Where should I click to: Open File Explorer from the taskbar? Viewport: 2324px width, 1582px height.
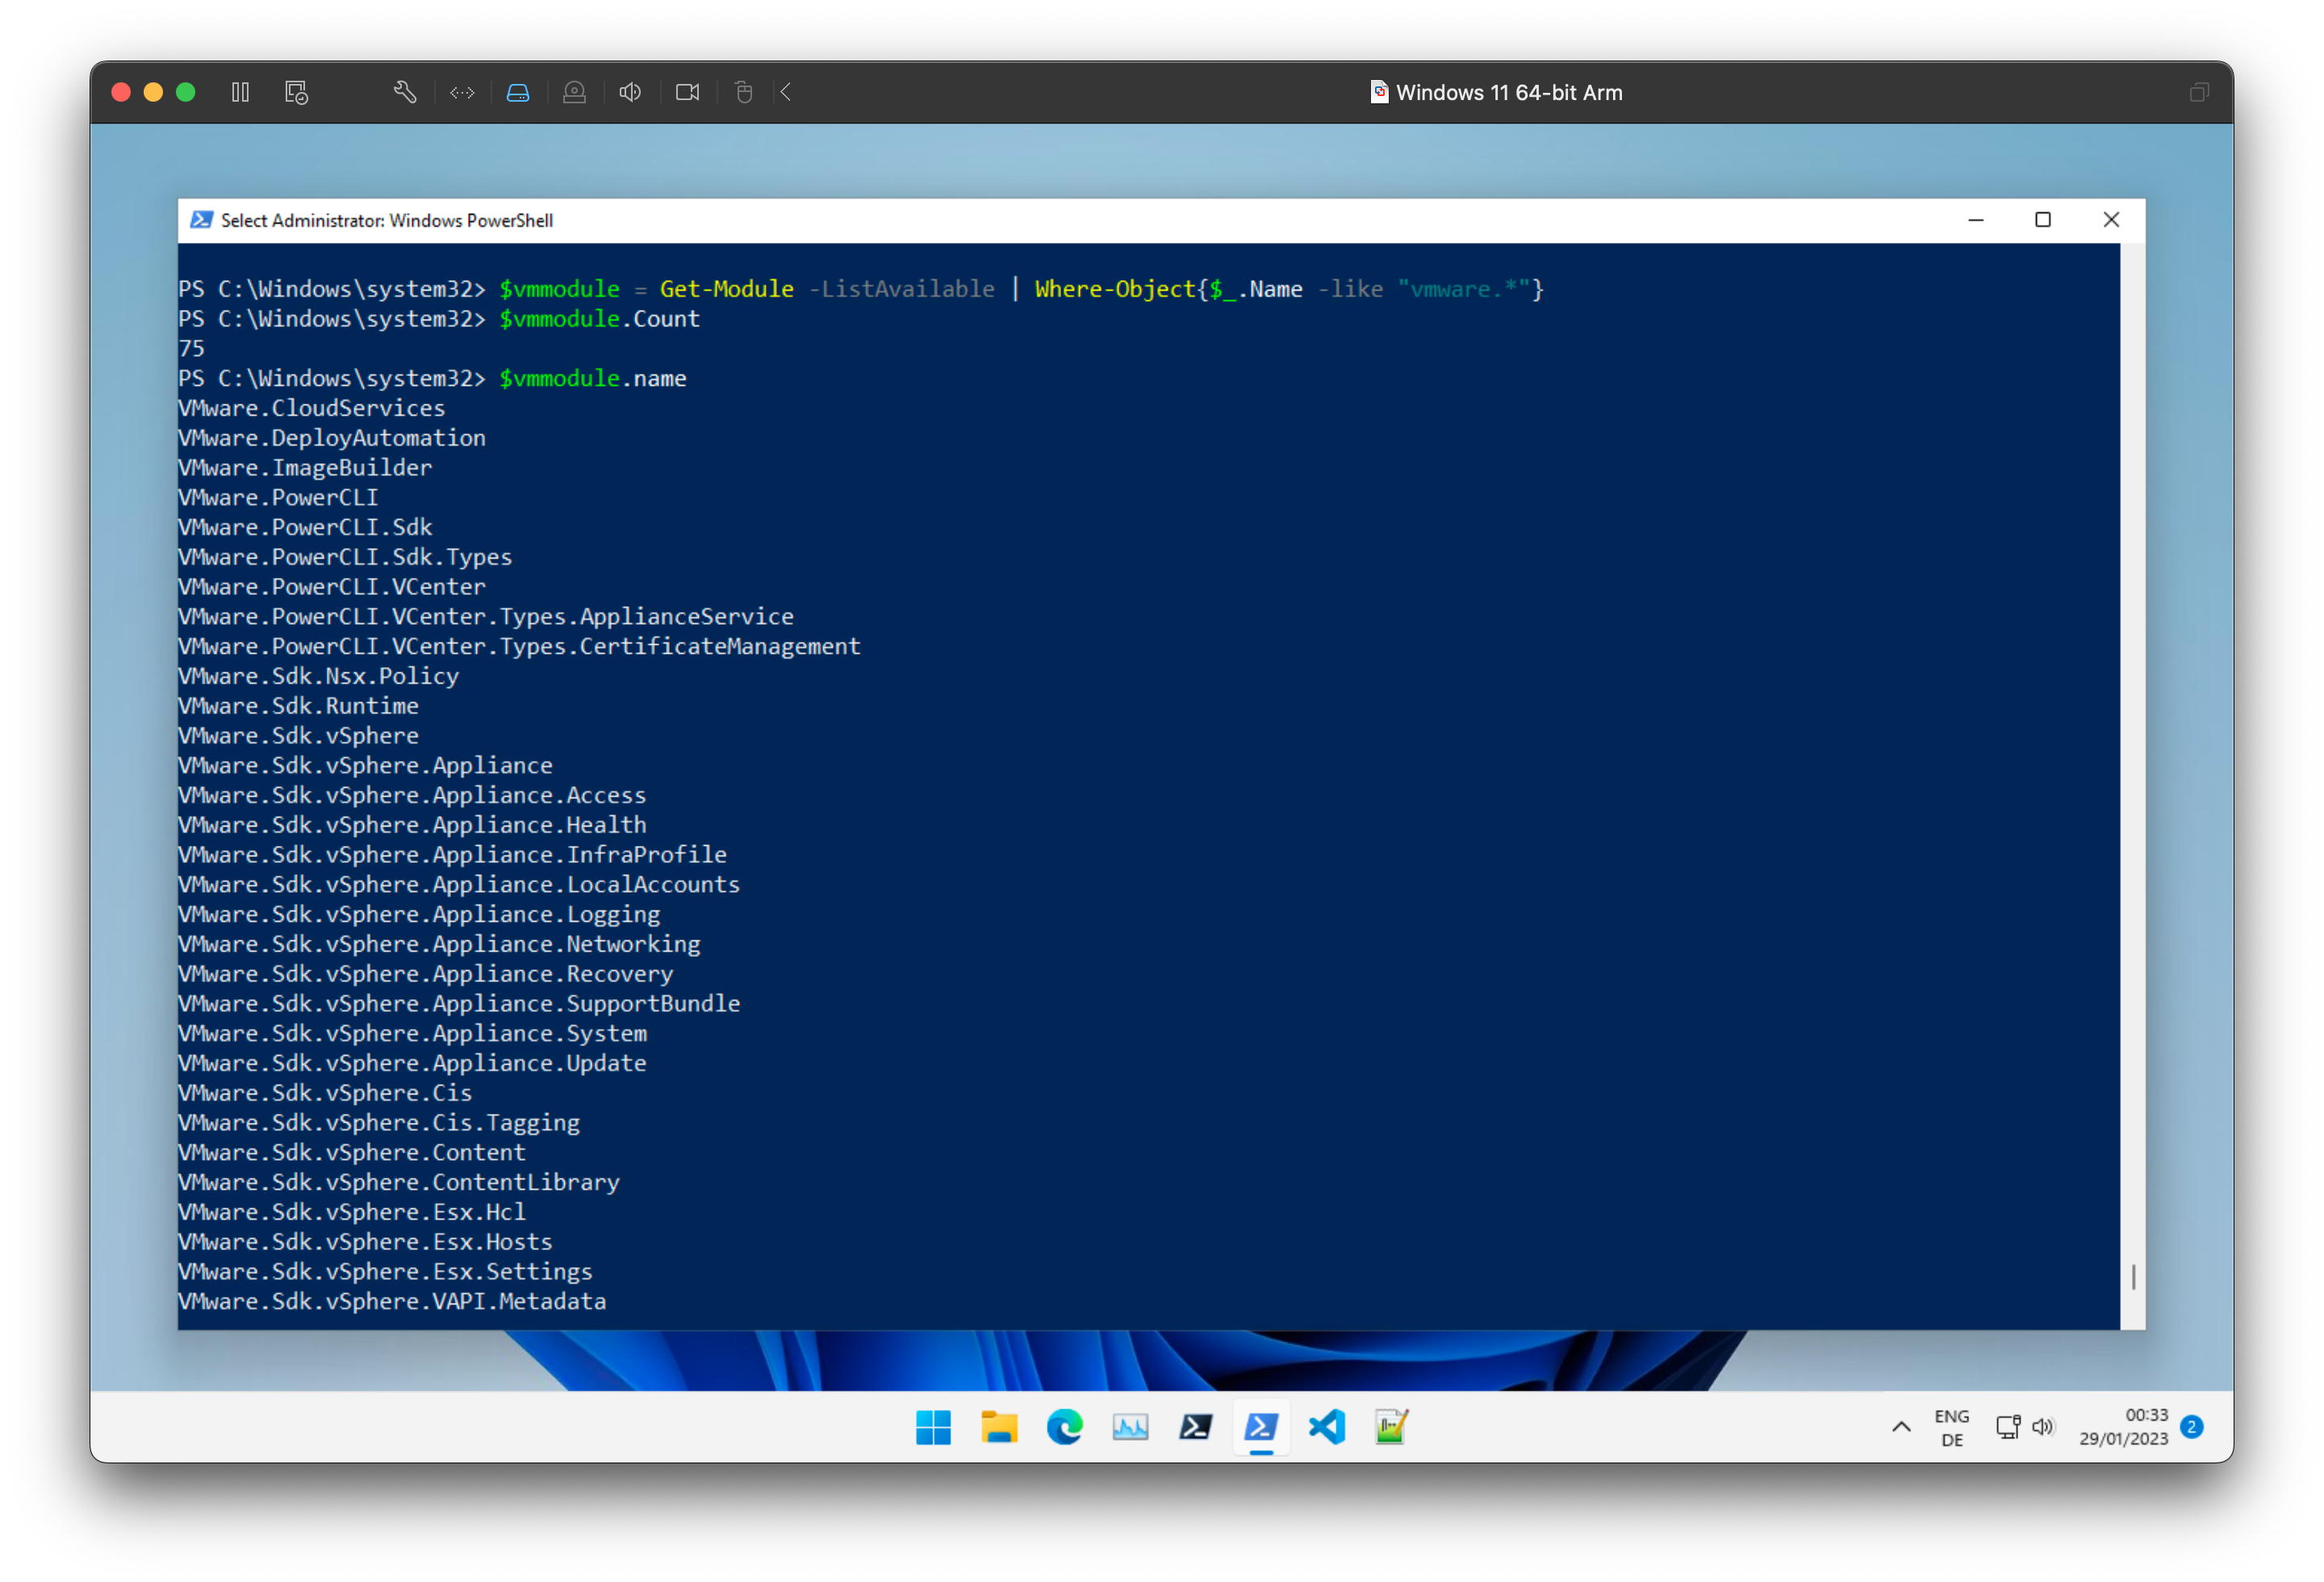(999, 1427)
